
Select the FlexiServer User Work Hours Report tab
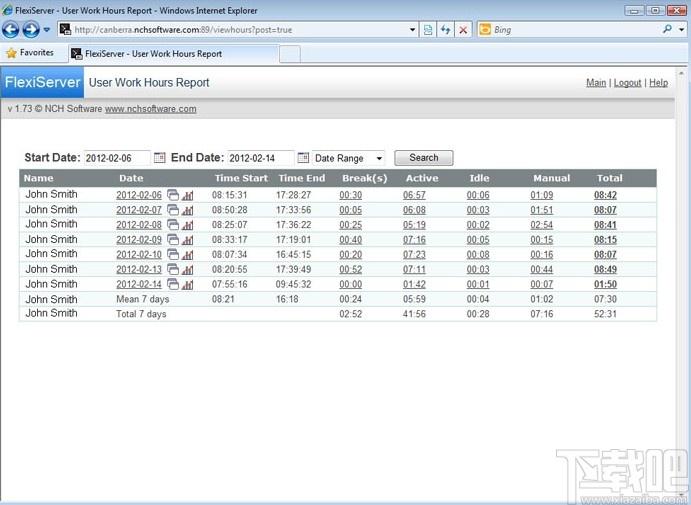point(174,54)
